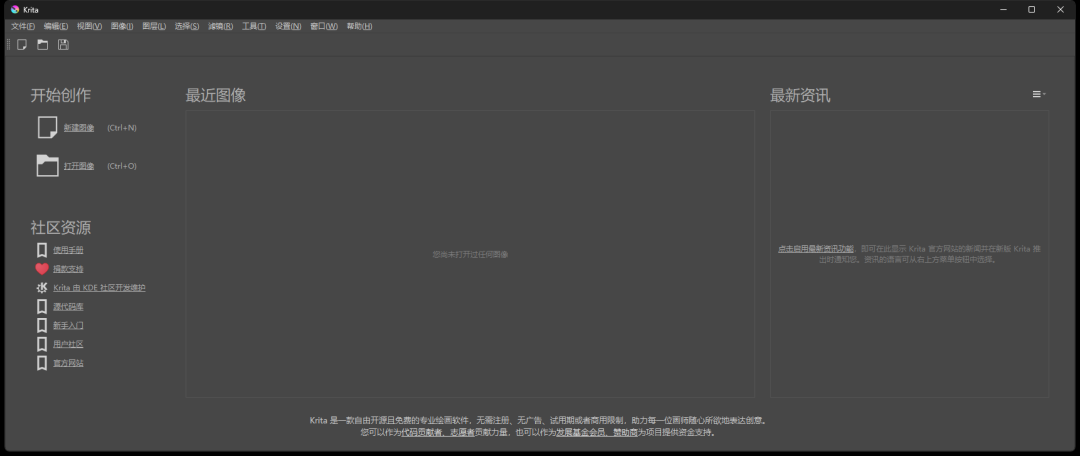This screenshot has height=456, width=1080.
Task: Open the 设置(N) menu
Action: coord(288,26)
